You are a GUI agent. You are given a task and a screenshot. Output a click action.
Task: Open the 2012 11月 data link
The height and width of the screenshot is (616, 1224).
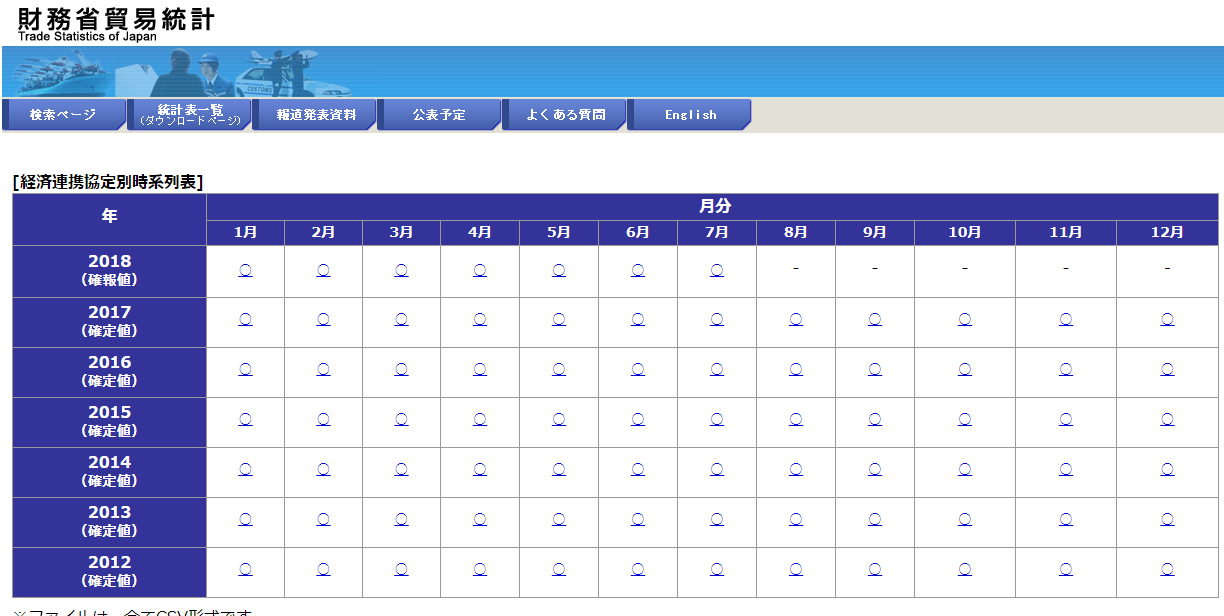[x=1066, y=570]
